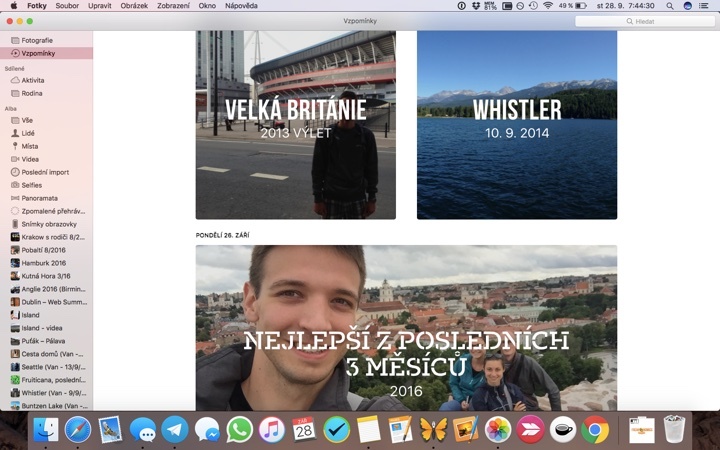Click battery status in menu bar

573,6
